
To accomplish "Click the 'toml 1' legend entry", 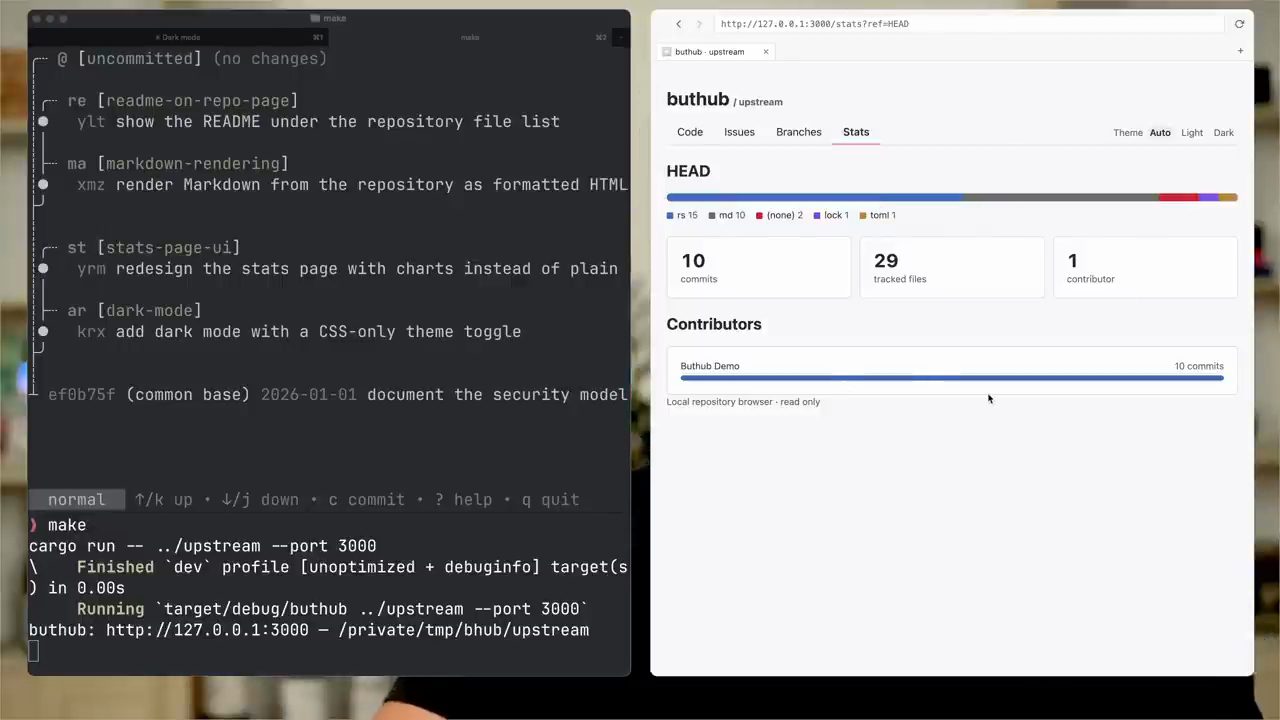I will click(x=877, y=215).
